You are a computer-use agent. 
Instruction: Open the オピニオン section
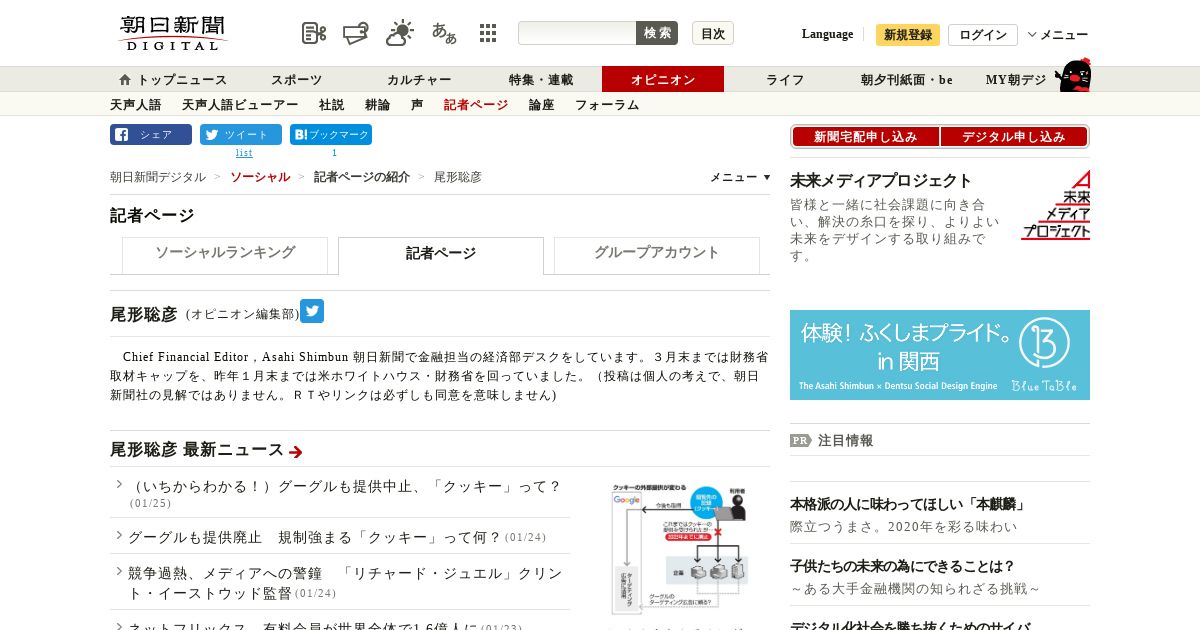(663, 79)
